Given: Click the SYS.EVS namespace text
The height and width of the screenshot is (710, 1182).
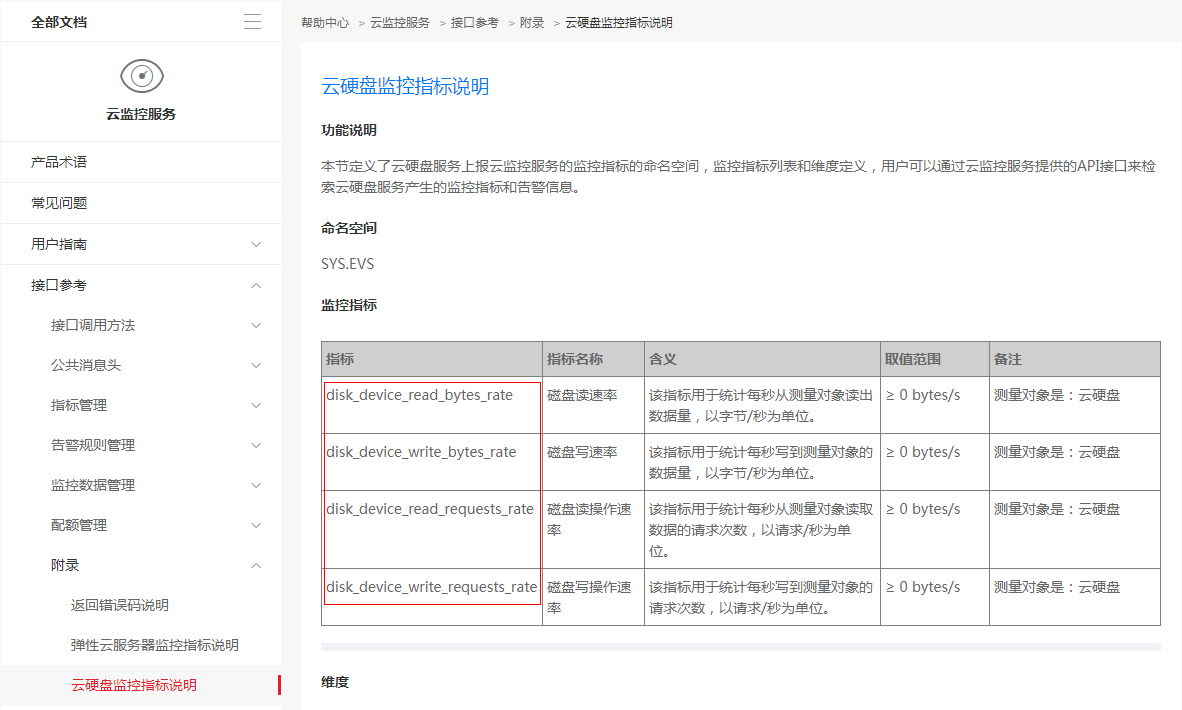Looking at the screenshot, I should point(348,264).
